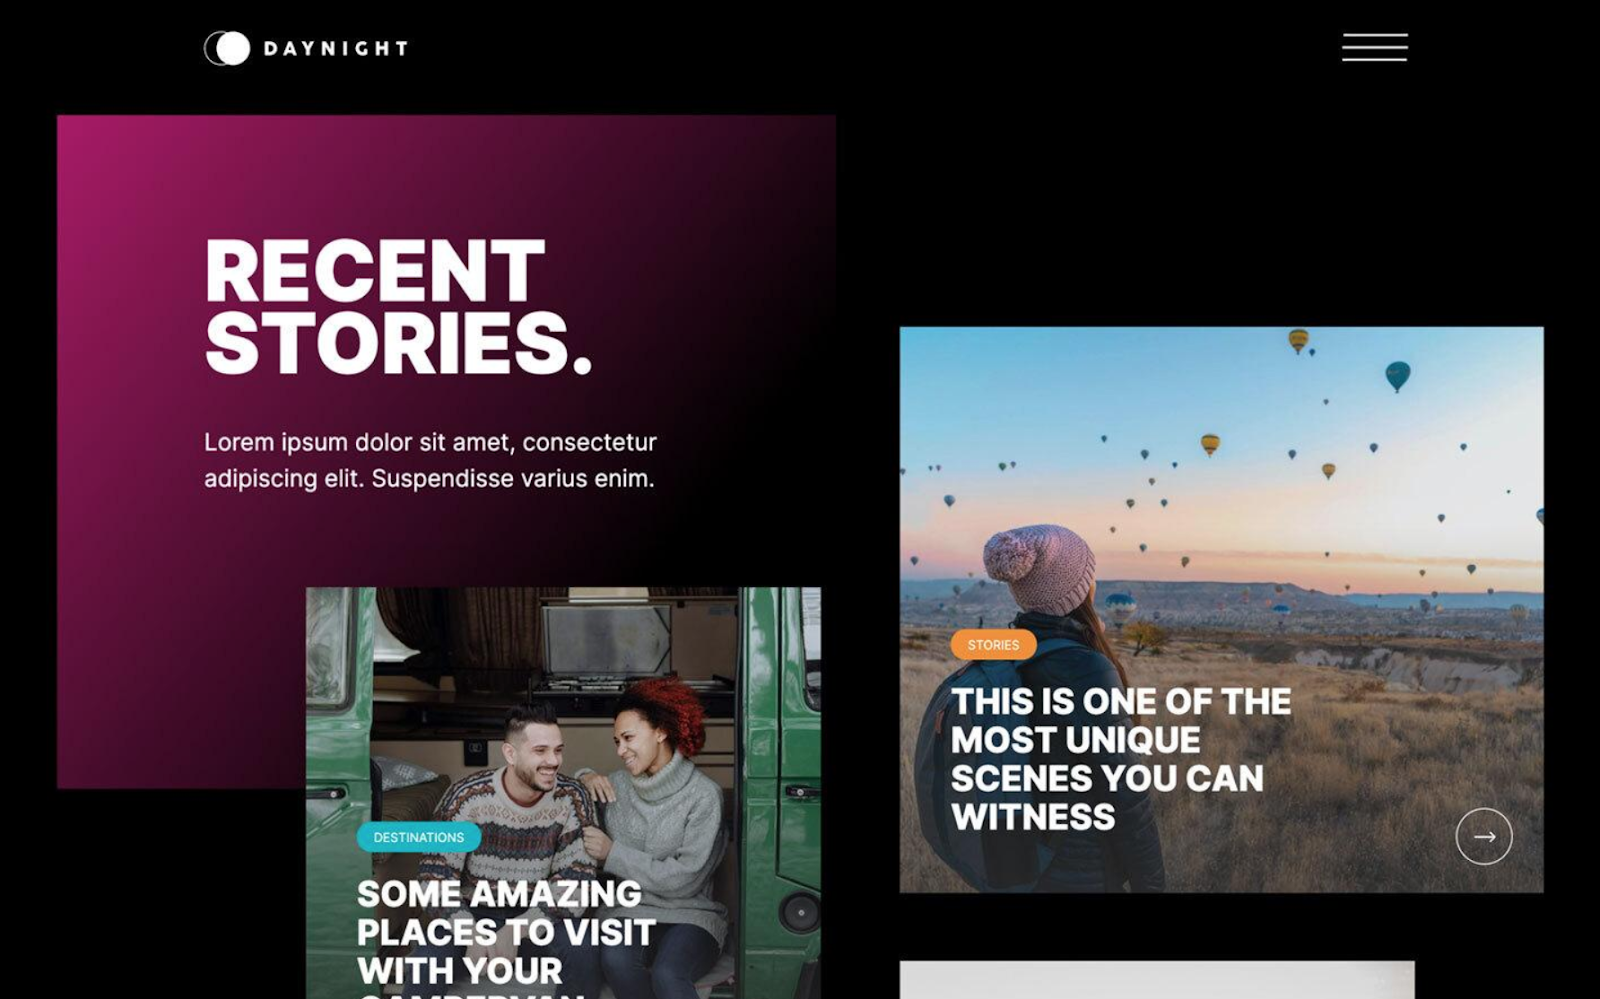Click the hot air balloons photo card
This screenshot has width=1600, height=999.
click(x=1221, y=609)
